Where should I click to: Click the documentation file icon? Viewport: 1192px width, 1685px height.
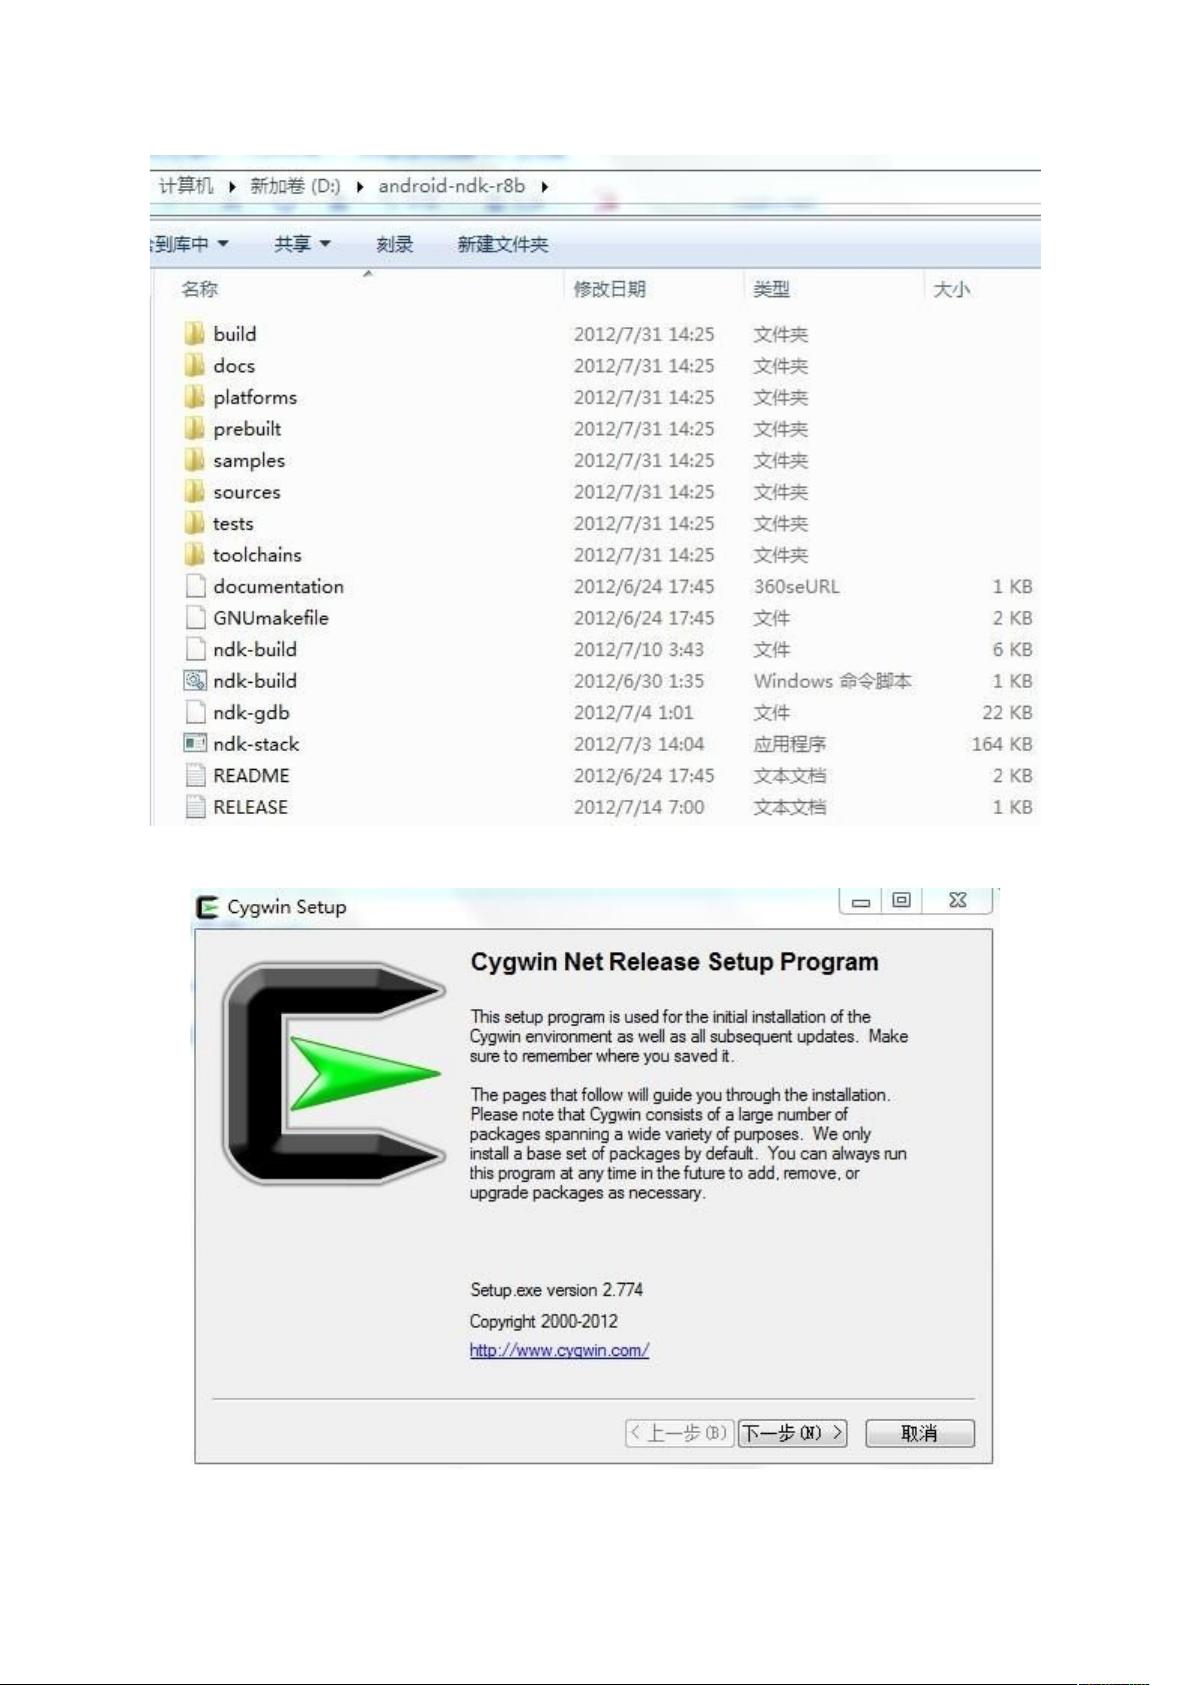click(195, 585)
